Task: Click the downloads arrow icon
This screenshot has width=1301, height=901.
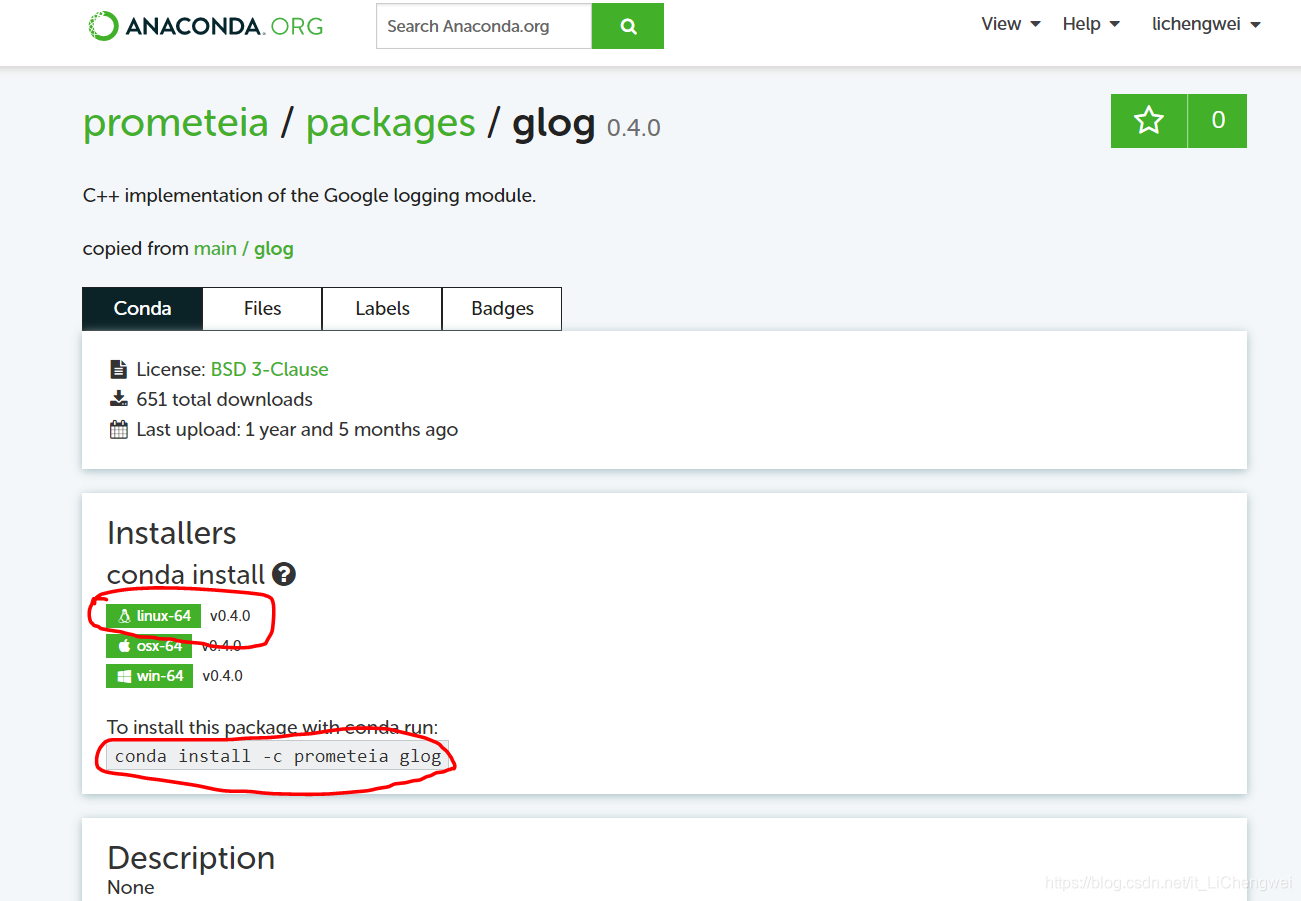Action: tap(119, 399)
